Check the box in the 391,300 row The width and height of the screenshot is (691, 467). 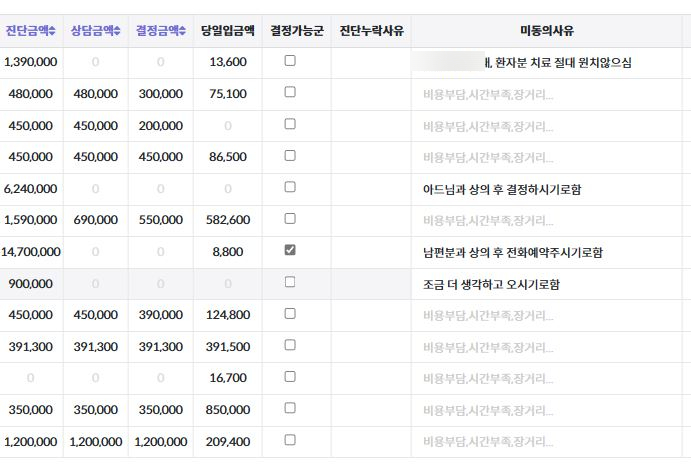click(x=290, y=346)
